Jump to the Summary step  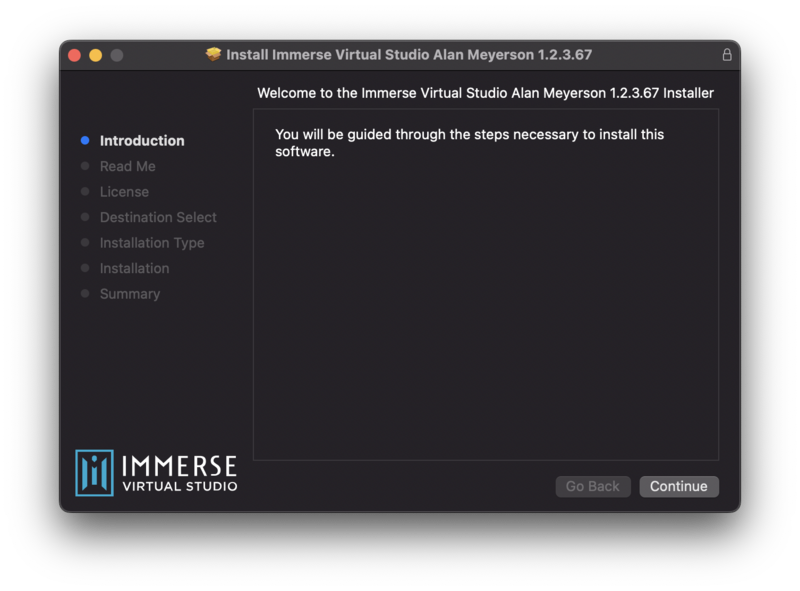(130, 294)
